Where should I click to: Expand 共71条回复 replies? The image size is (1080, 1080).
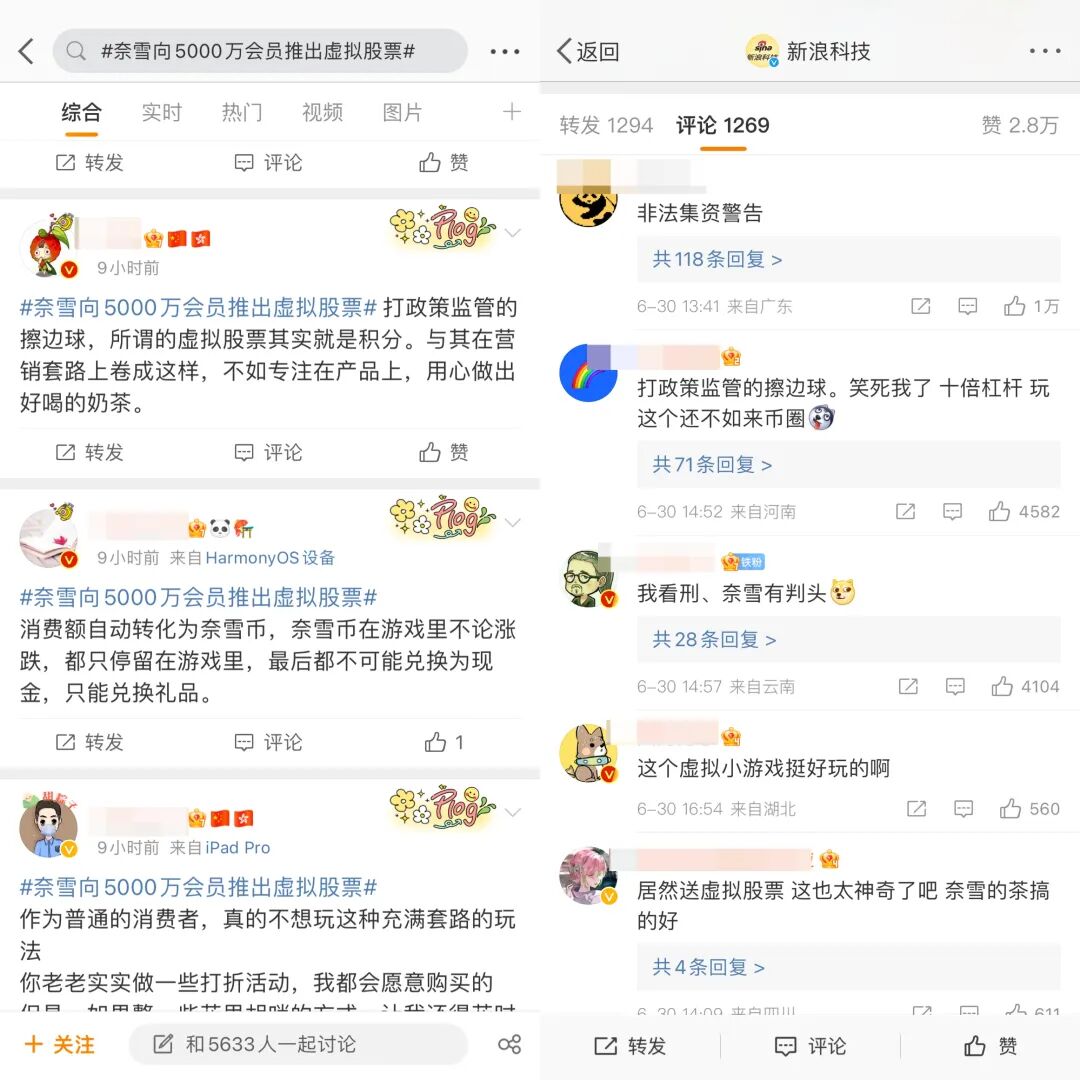pos(712,464)
